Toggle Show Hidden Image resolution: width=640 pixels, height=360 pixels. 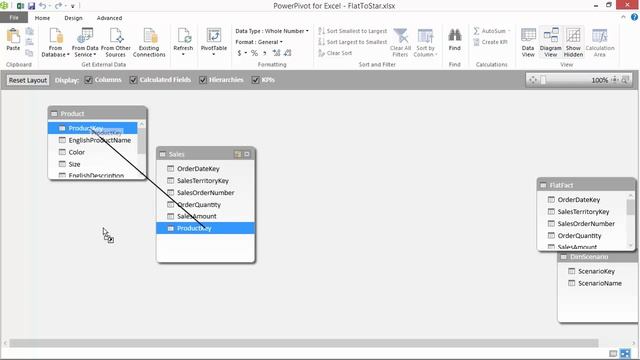tap(573, 42)
